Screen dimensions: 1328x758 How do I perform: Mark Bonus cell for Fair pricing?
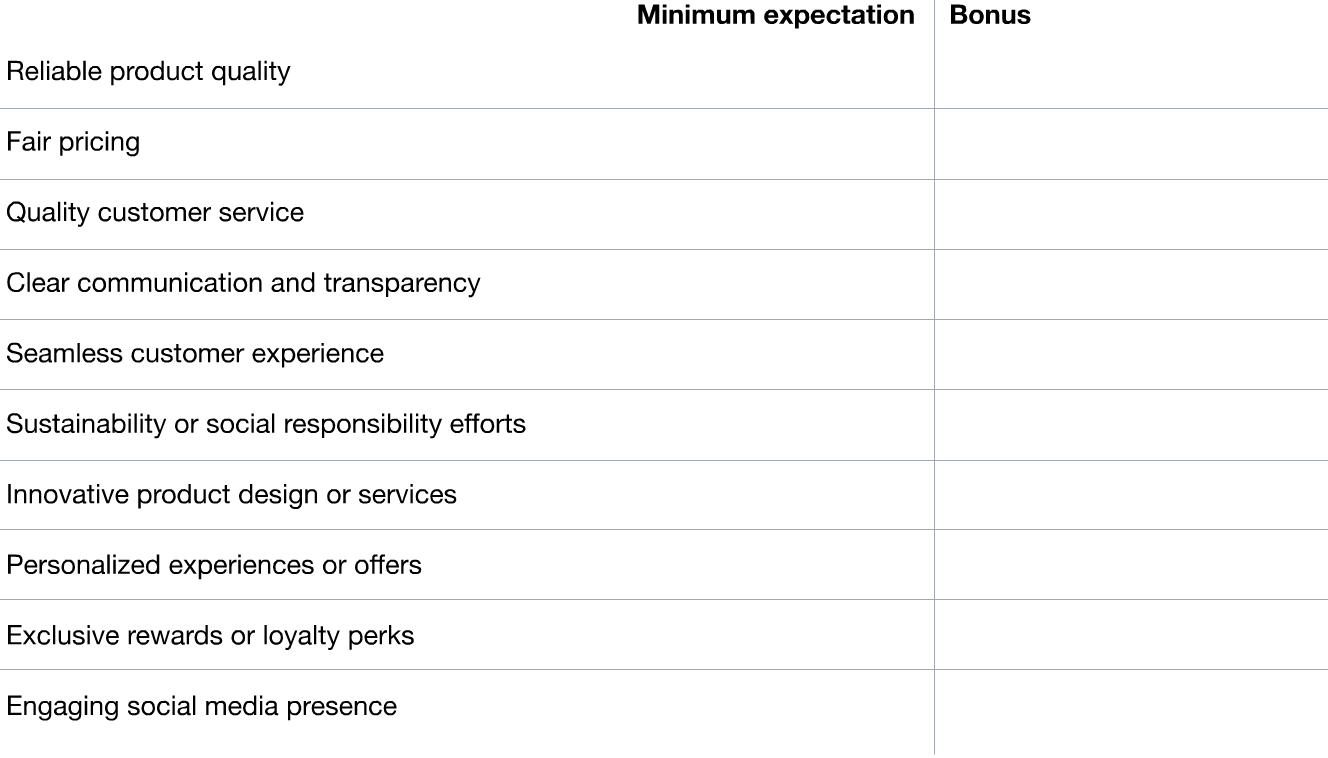(x=1131, y=143)
